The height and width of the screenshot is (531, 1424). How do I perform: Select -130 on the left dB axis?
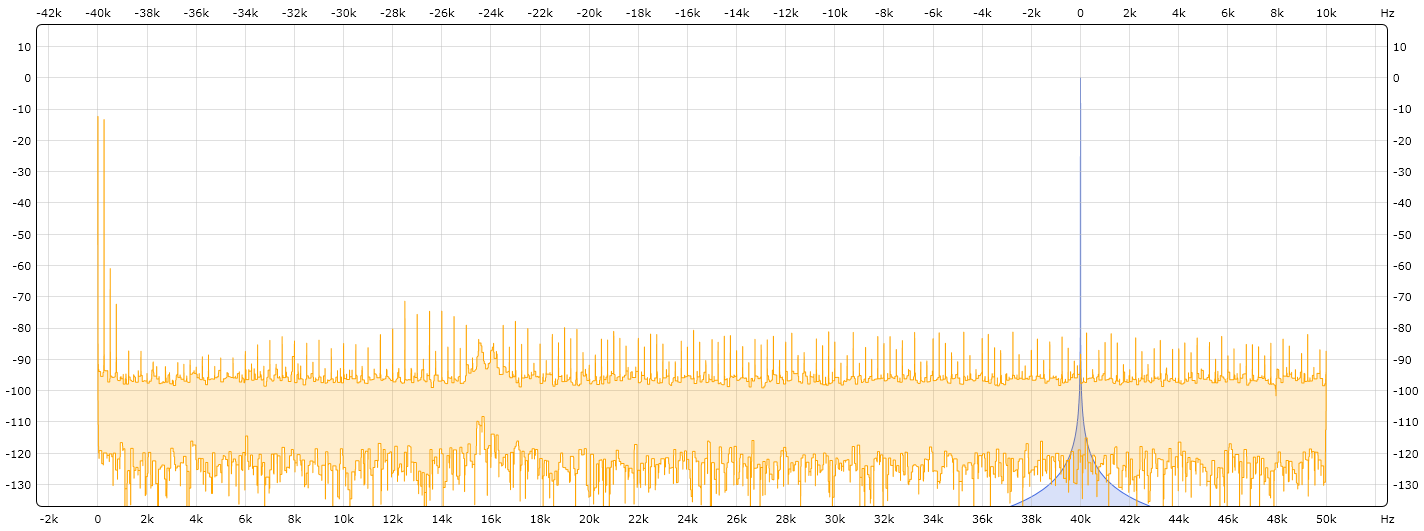tap(19, 485)
